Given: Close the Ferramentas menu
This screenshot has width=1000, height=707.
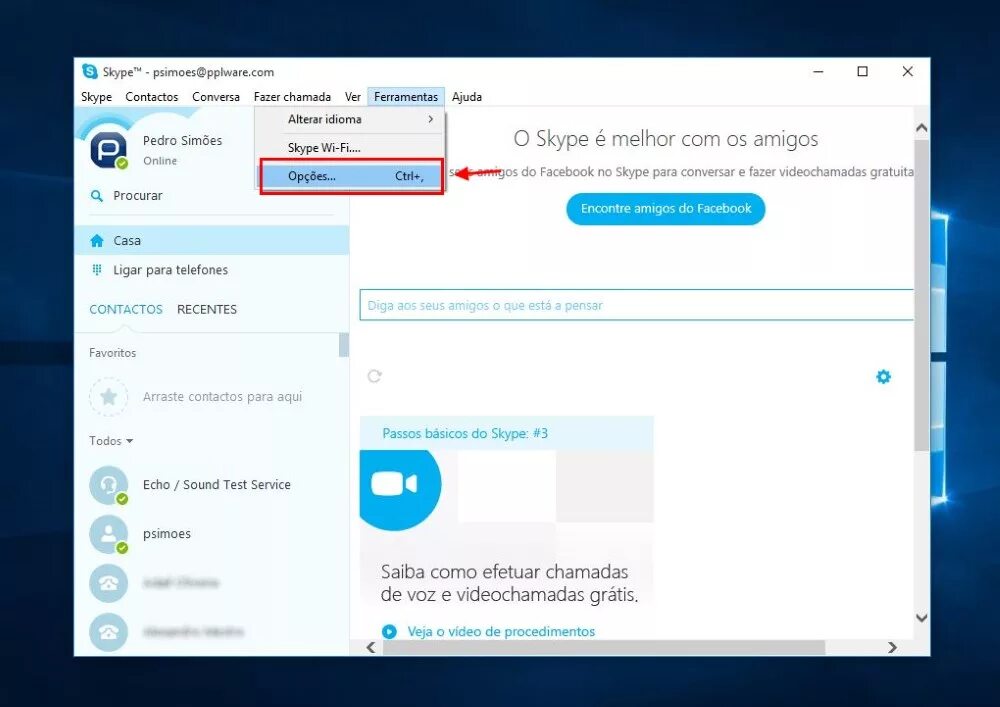Looking at the screenshot, I should [406, 97].
